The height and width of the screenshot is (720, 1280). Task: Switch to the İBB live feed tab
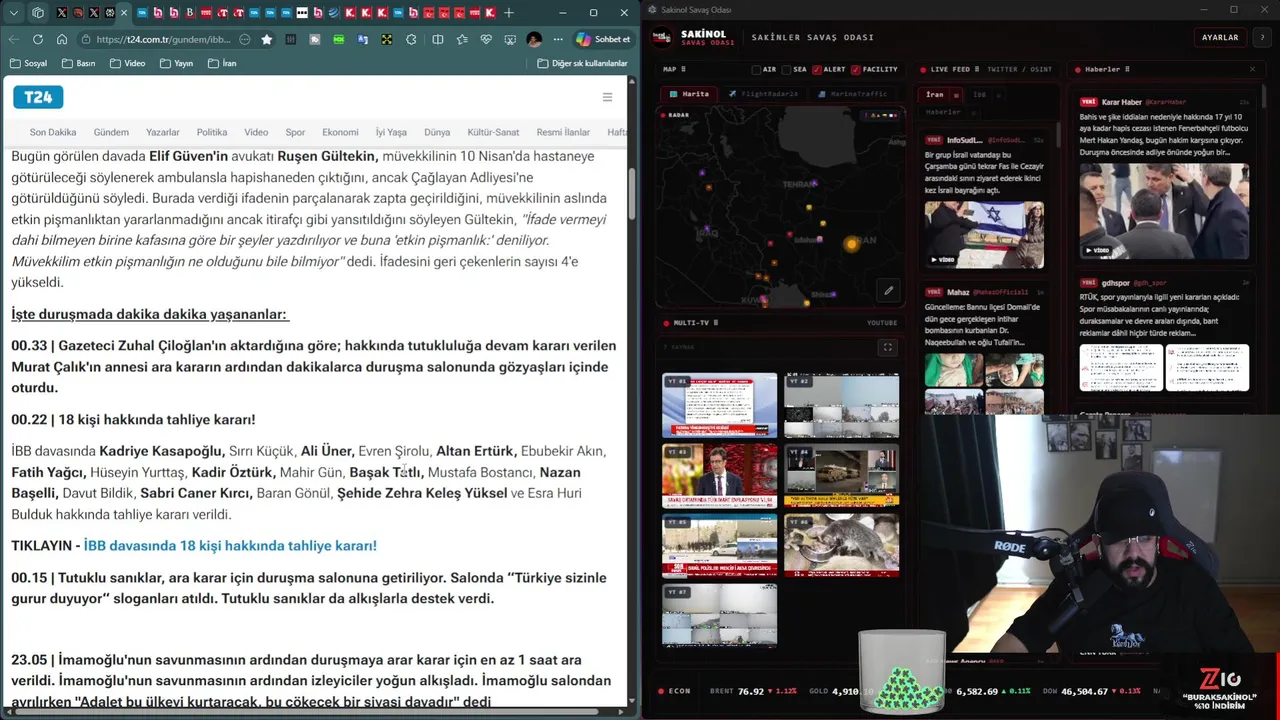[x=980, y=95]
